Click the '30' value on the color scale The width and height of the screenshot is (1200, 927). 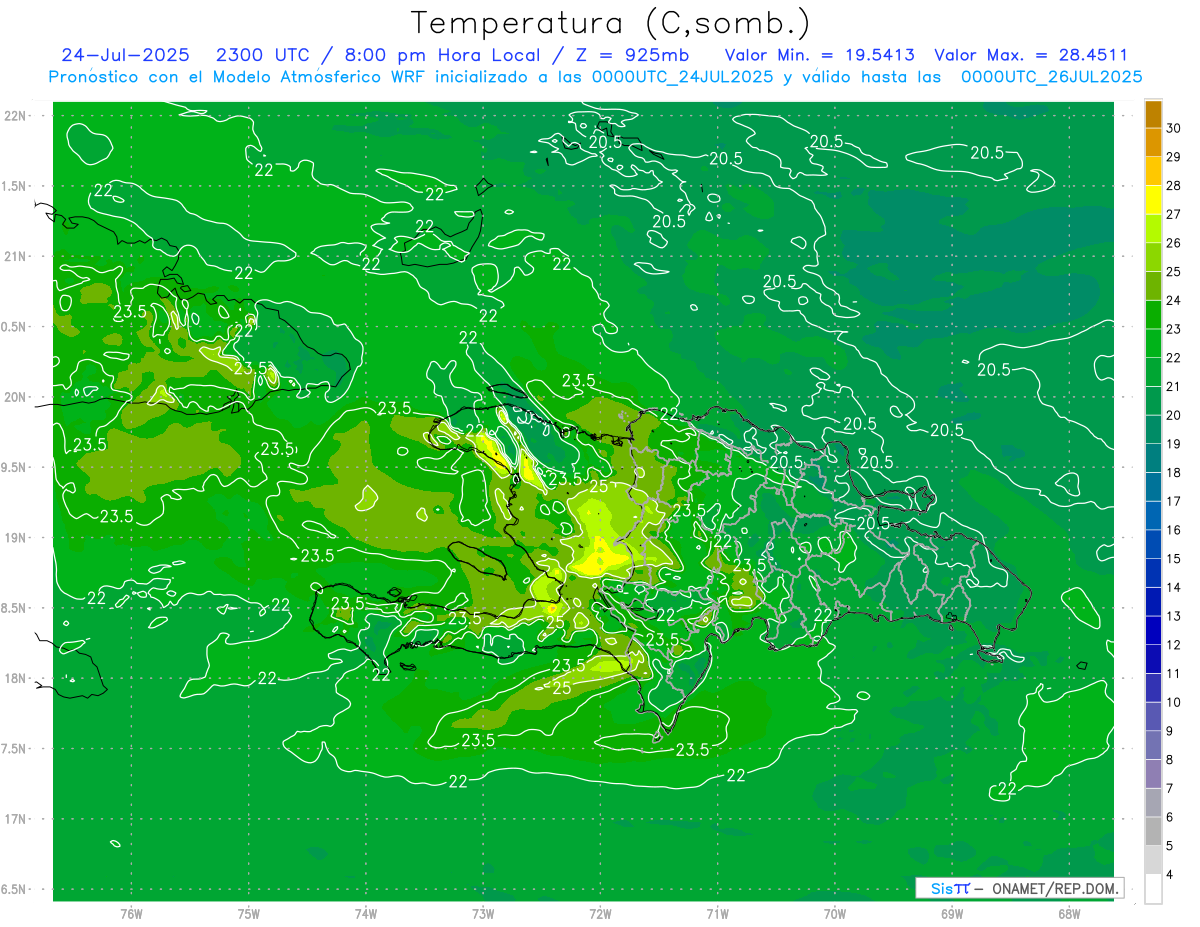[1174, 128]
